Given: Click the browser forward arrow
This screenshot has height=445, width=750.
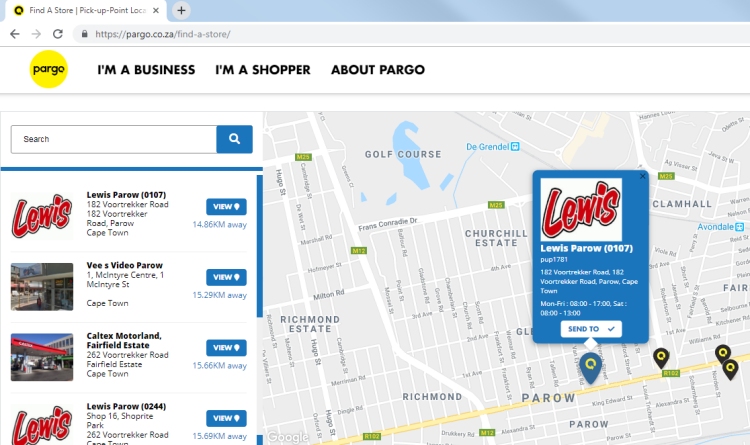Looking at the screenshot, I should [x=36, y=34].
